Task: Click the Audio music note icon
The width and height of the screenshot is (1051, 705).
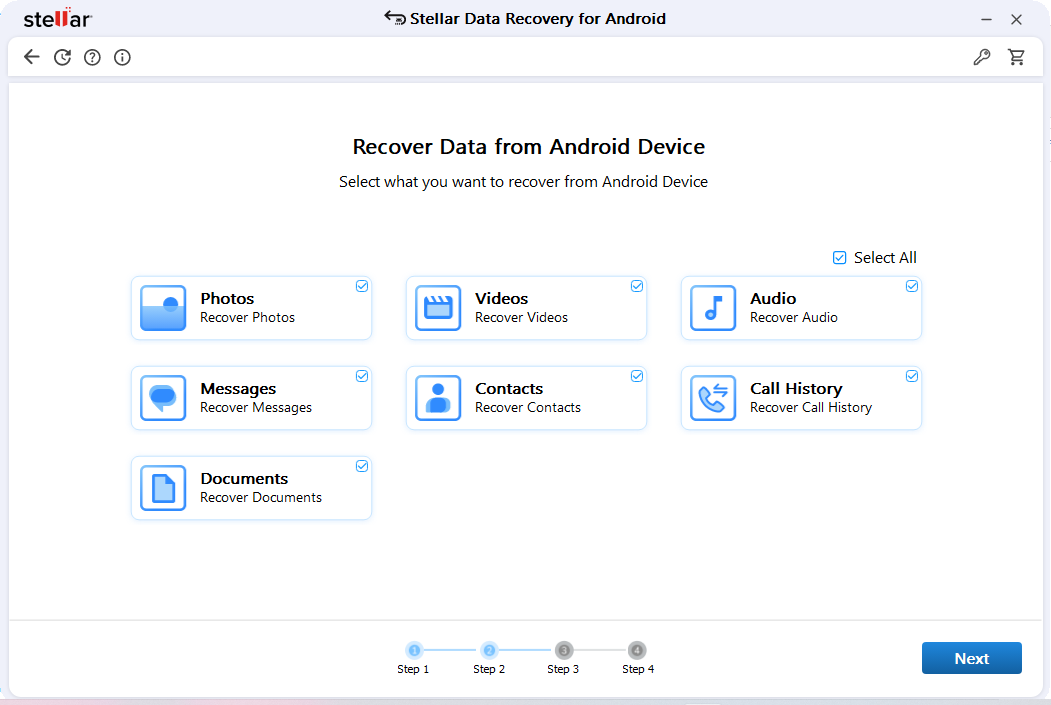Action: 713,308
